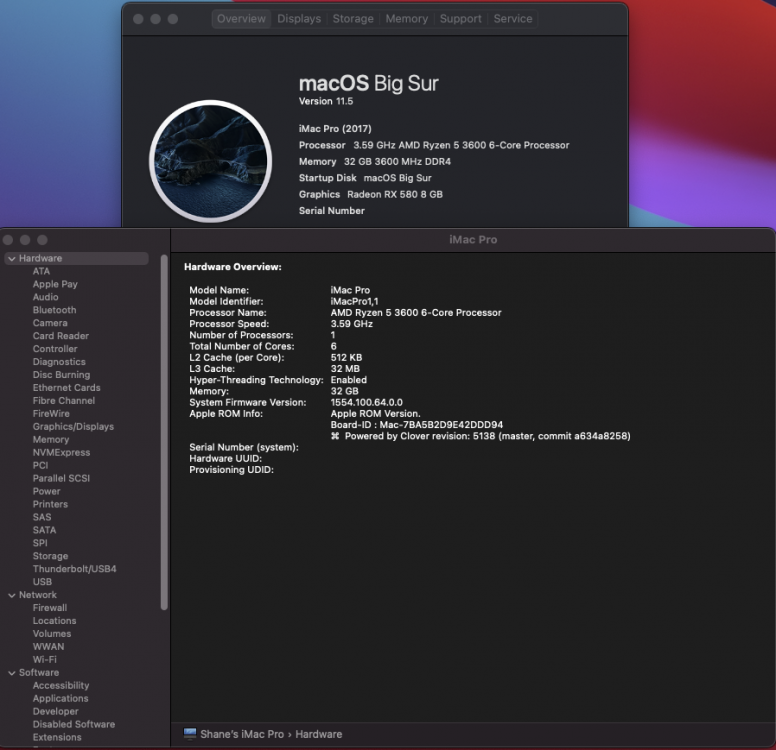776x750 pixels.
Task: Click the Radeon RX 580 graphics text
Action: [x=395, y=195]
